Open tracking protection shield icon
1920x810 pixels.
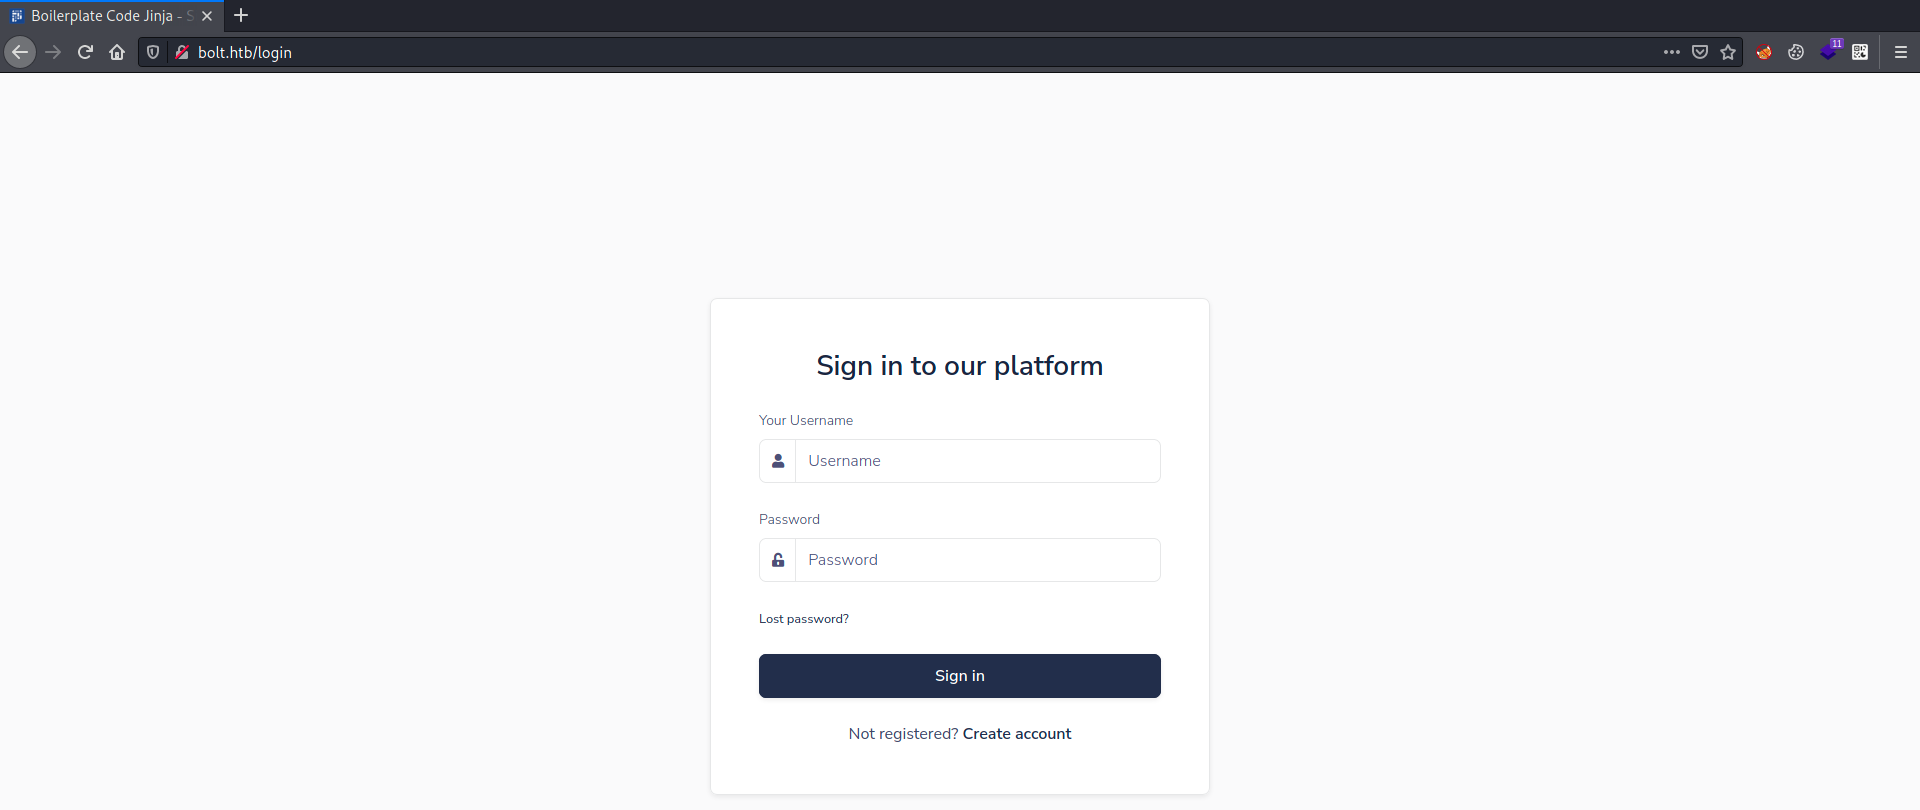point(153,52)
